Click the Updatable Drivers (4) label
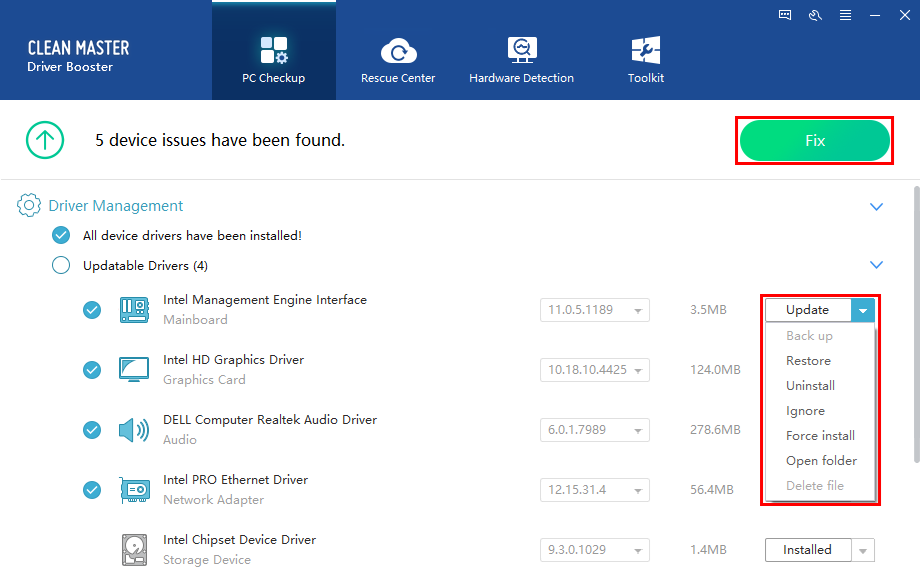The width and height of the screenshot is (920, 580). click(x=146, y=266)
